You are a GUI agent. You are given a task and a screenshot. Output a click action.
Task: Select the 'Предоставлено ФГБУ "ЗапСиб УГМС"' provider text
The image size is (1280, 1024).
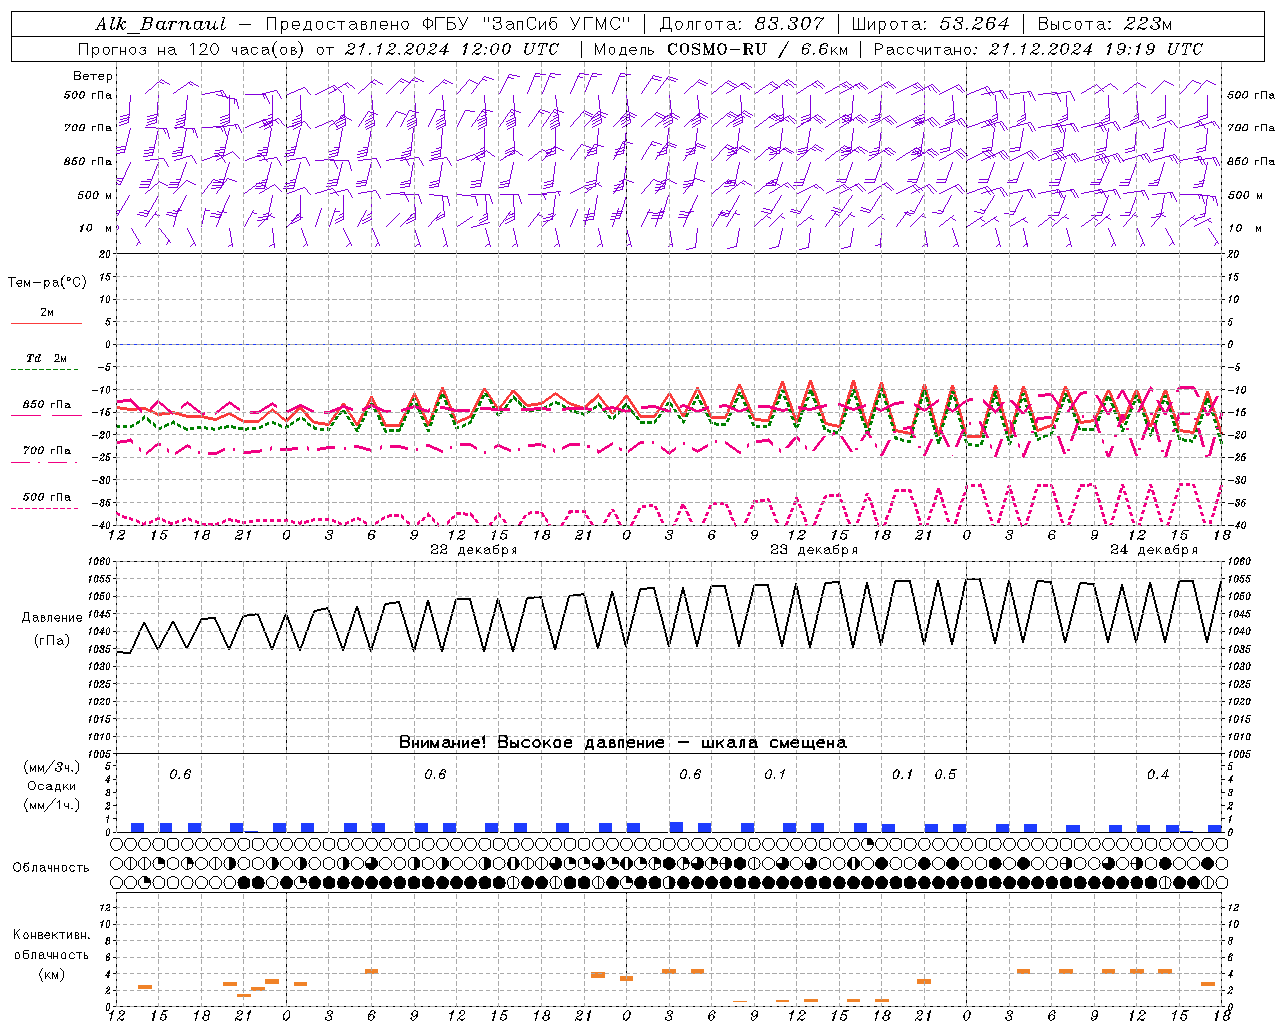point(446,24)
